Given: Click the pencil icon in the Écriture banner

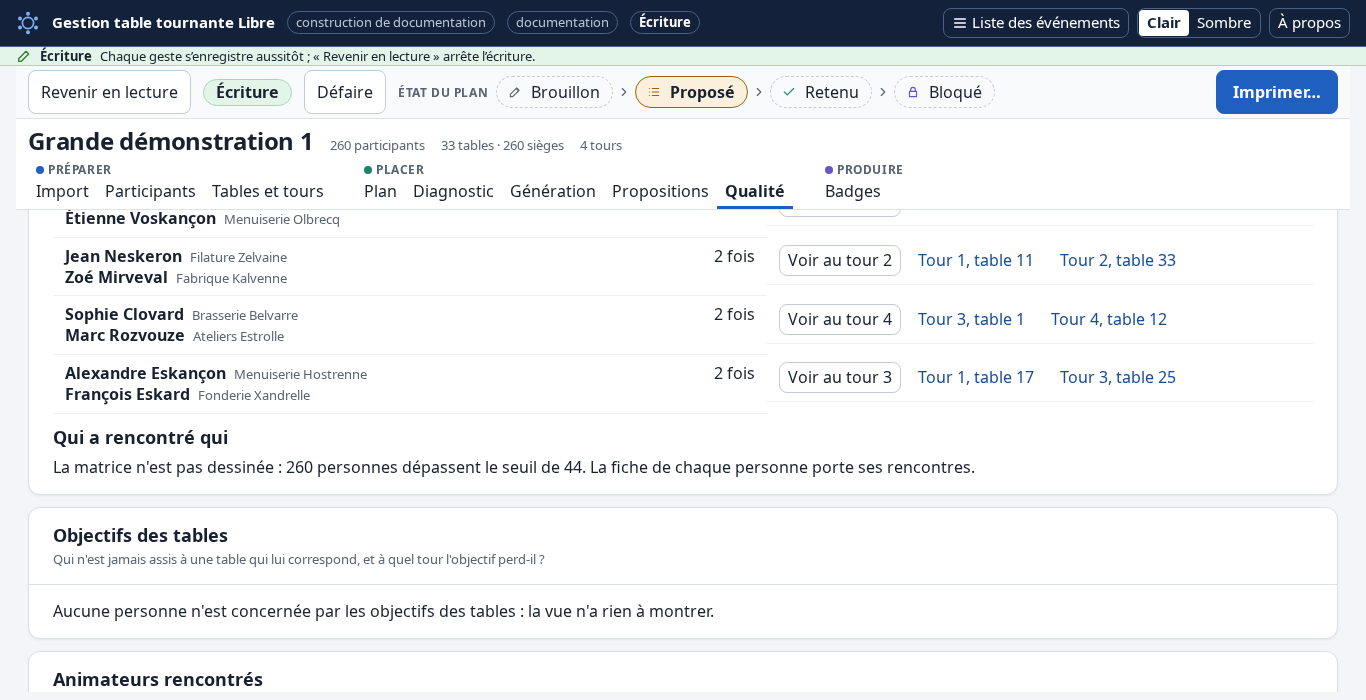Looking at the screenshot, I should tap(24, 56).
